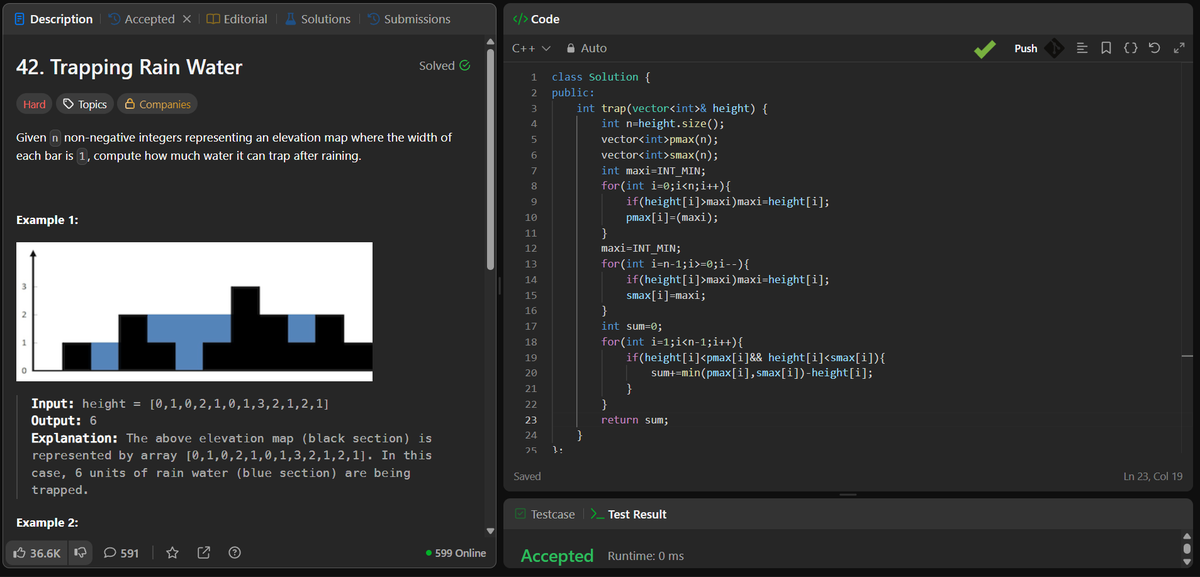The width and height of the screenshot is (1200, 577).
Task: Click the thumbs down dislike icon
Action: [x=79, y=553]
